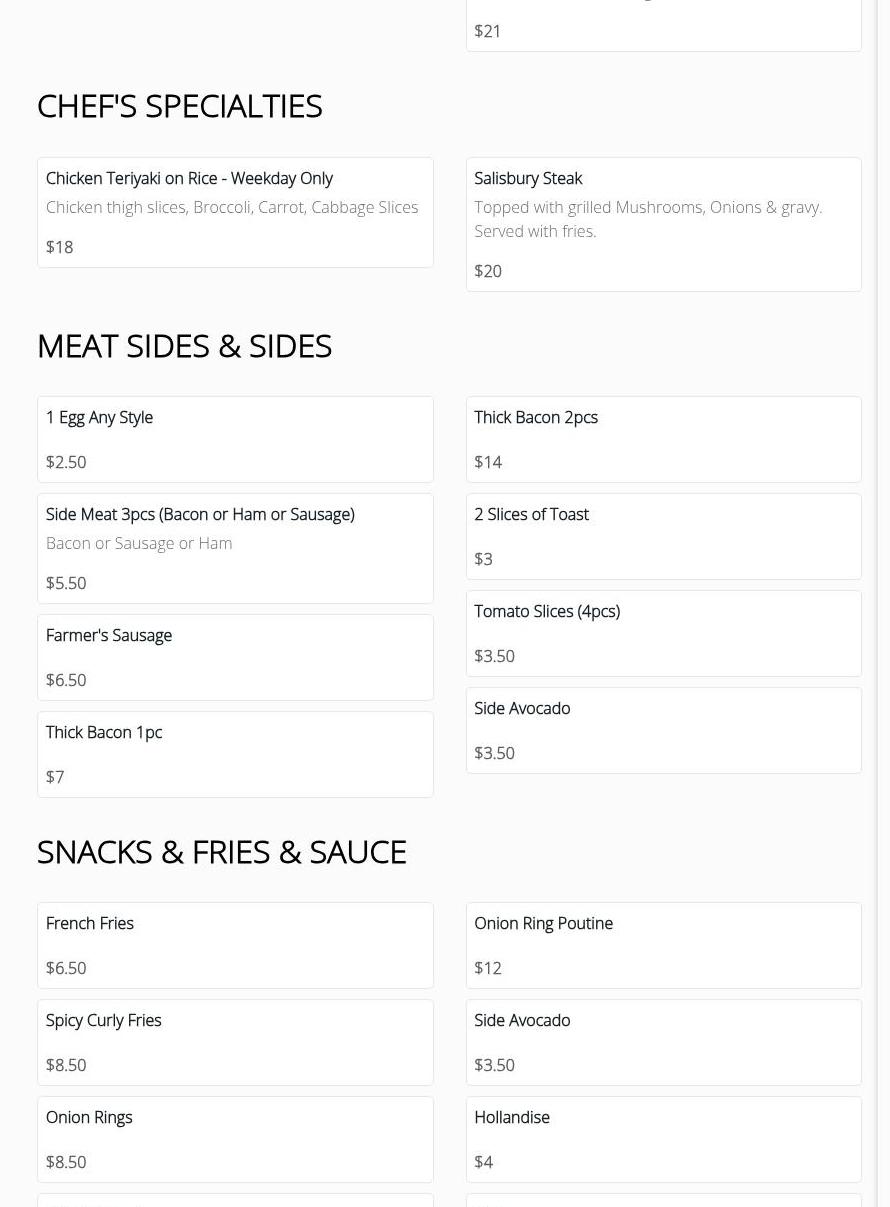Open the French Fries item
The width and height of the screenshot is (890, 1207).
[x=235, y=945]
